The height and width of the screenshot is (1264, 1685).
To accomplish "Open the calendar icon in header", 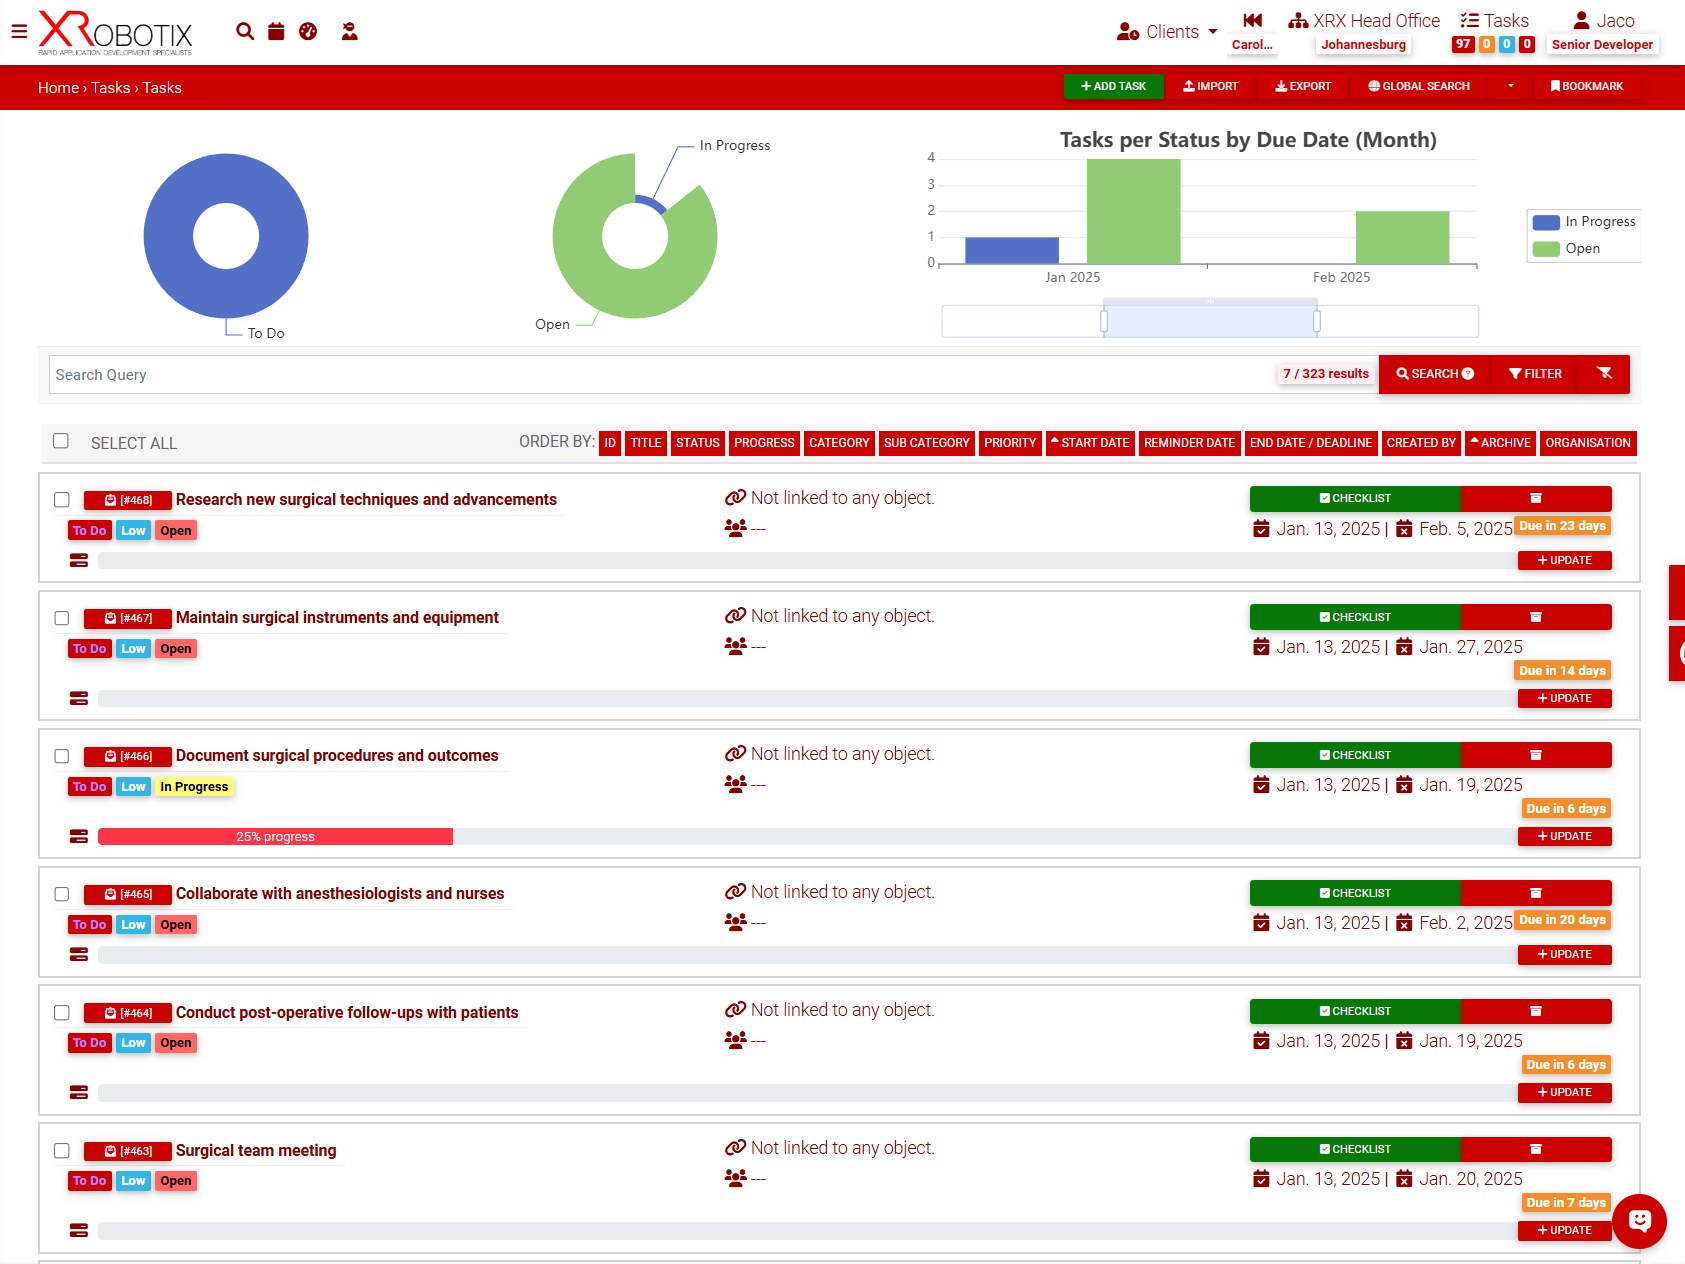I will point(276,31).
